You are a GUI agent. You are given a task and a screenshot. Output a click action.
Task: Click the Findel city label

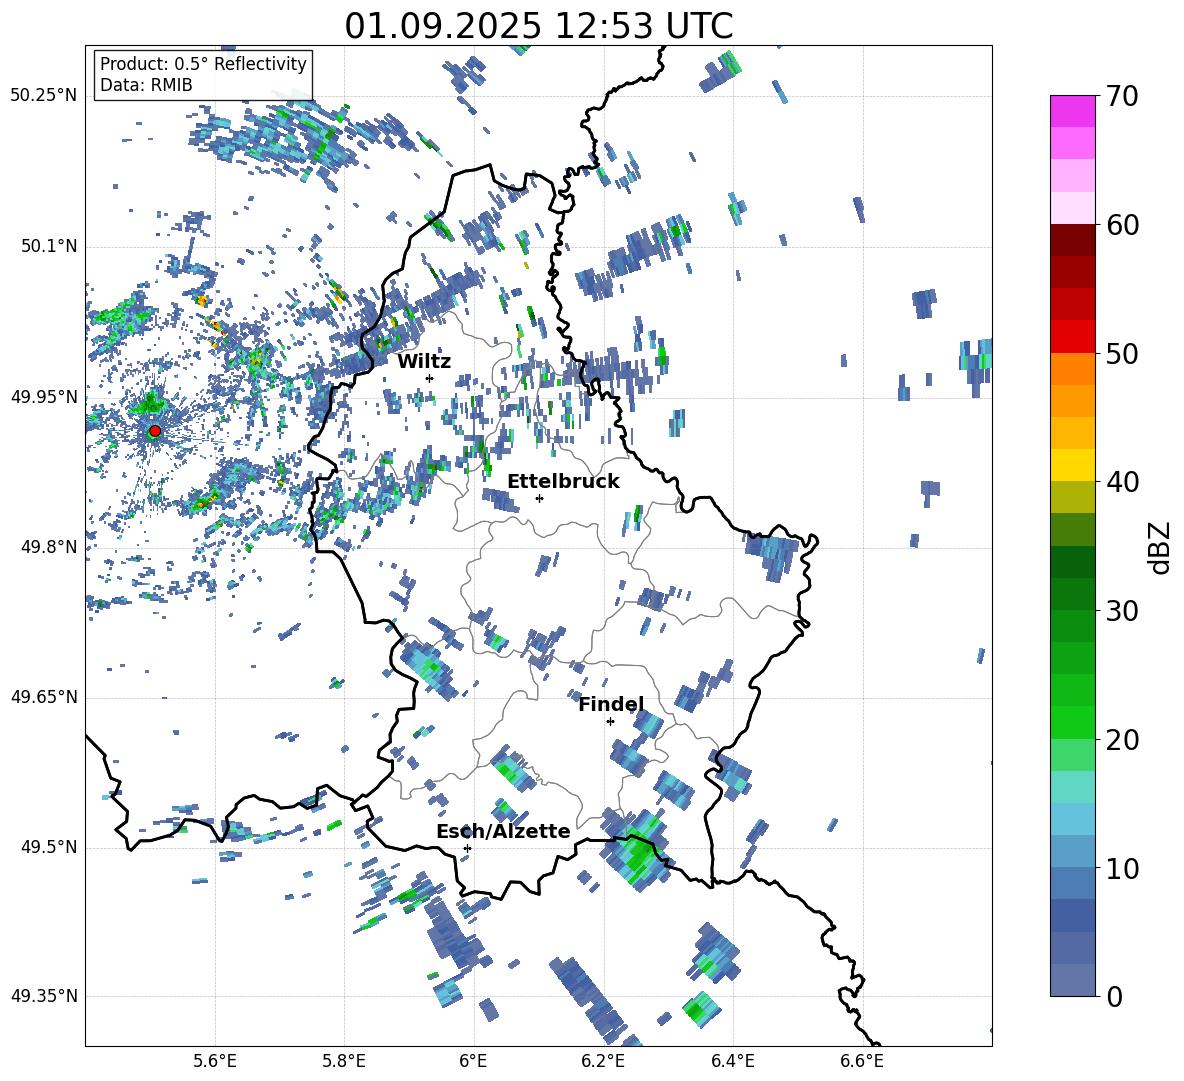point(611,704)
